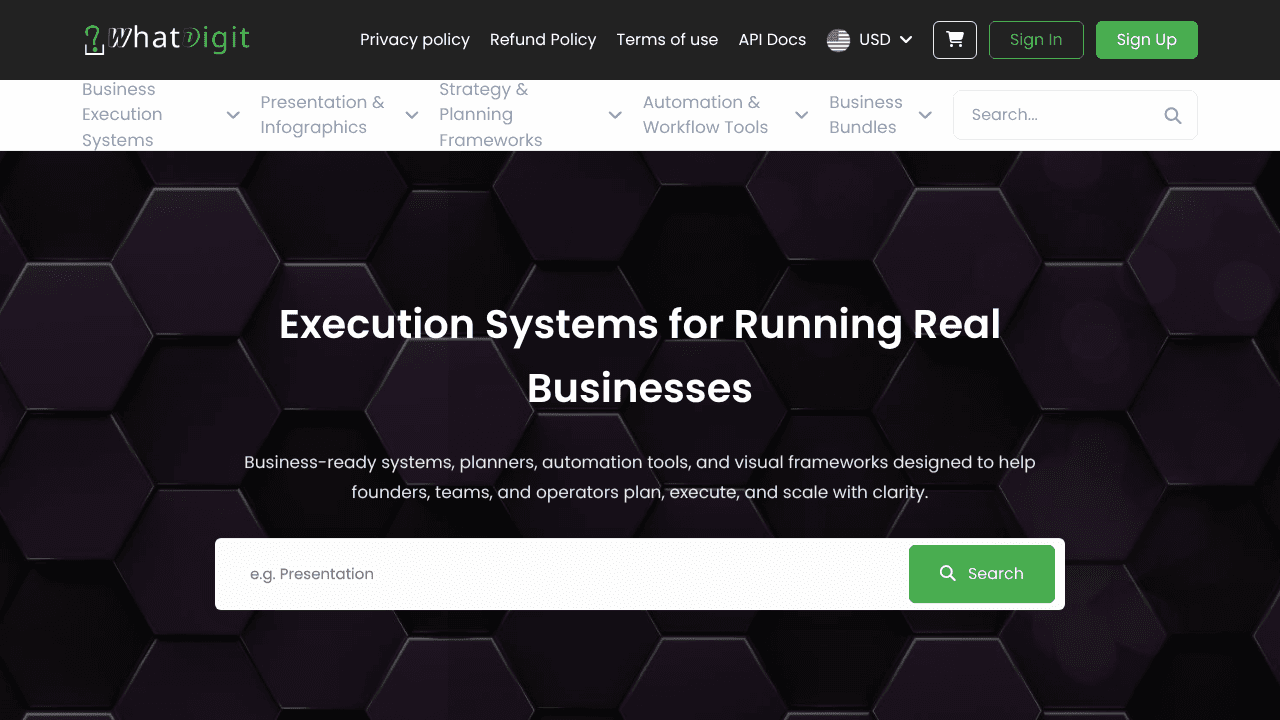Viewport: 1280px width, 720px height.
Task: Open the shopping cart
Action: [955, 40]
